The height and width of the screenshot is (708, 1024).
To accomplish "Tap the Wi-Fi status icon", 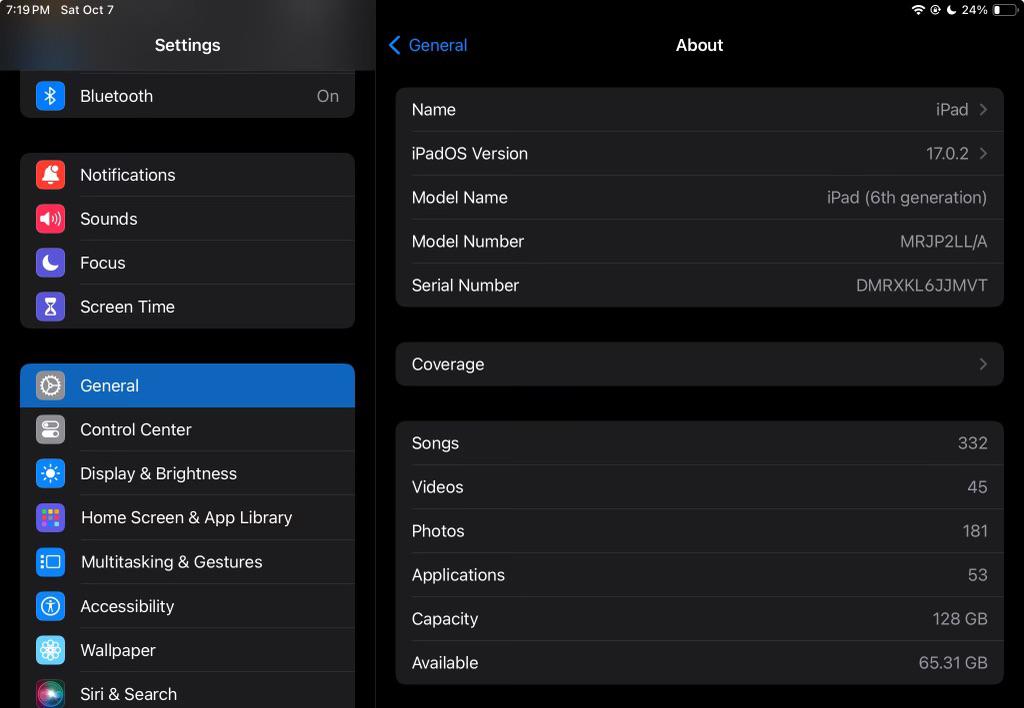I will coord(918,10).
